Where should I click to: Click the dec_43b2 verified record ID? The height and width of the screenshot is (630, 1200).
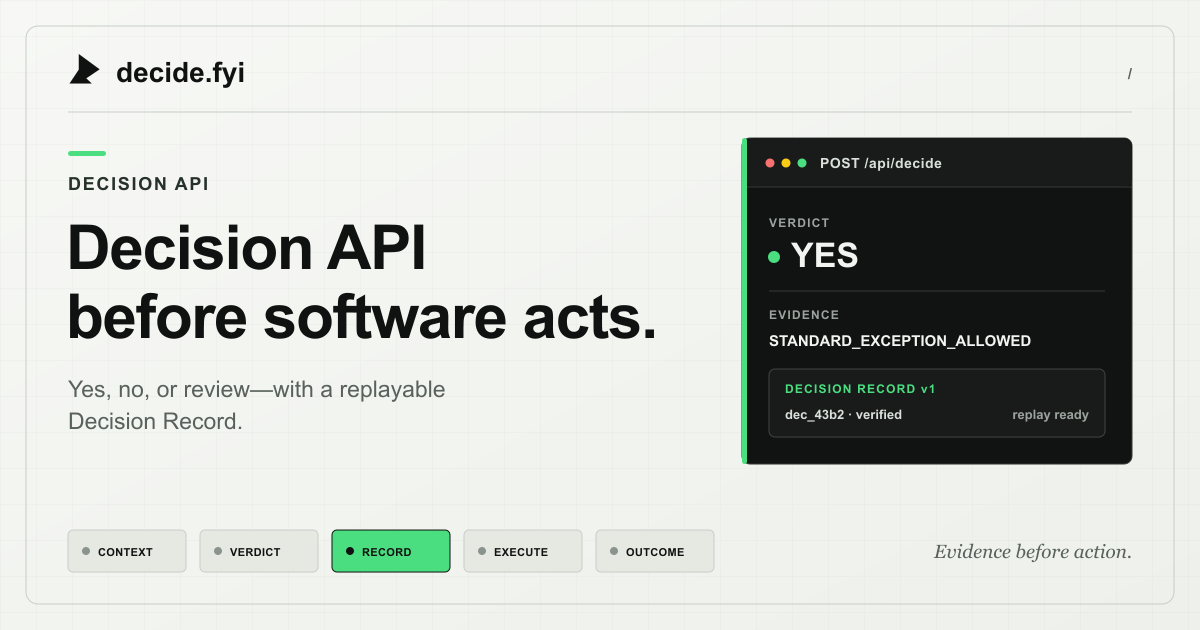click(843, 415)
